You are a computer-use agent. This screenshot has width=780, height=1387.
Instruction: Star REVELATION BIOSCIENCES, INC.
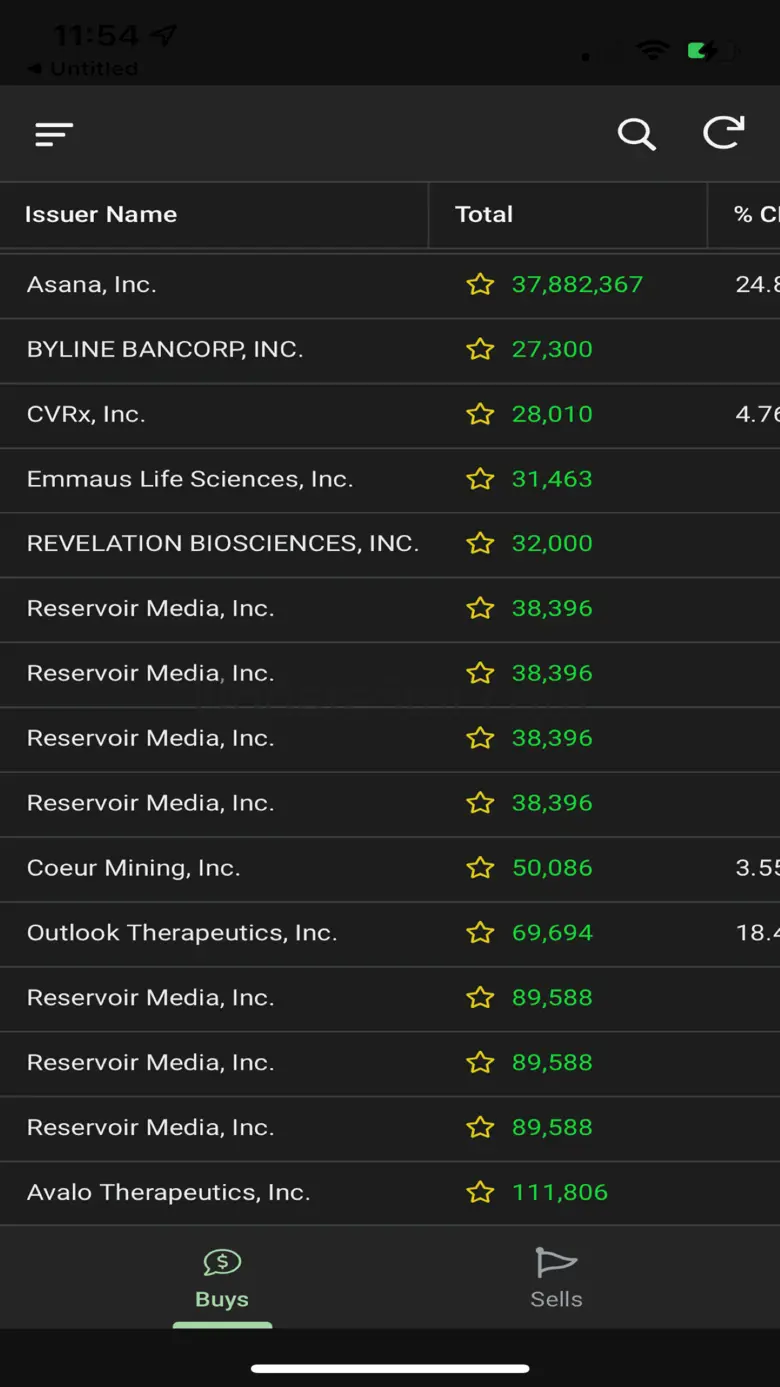(x=480, y=543)
